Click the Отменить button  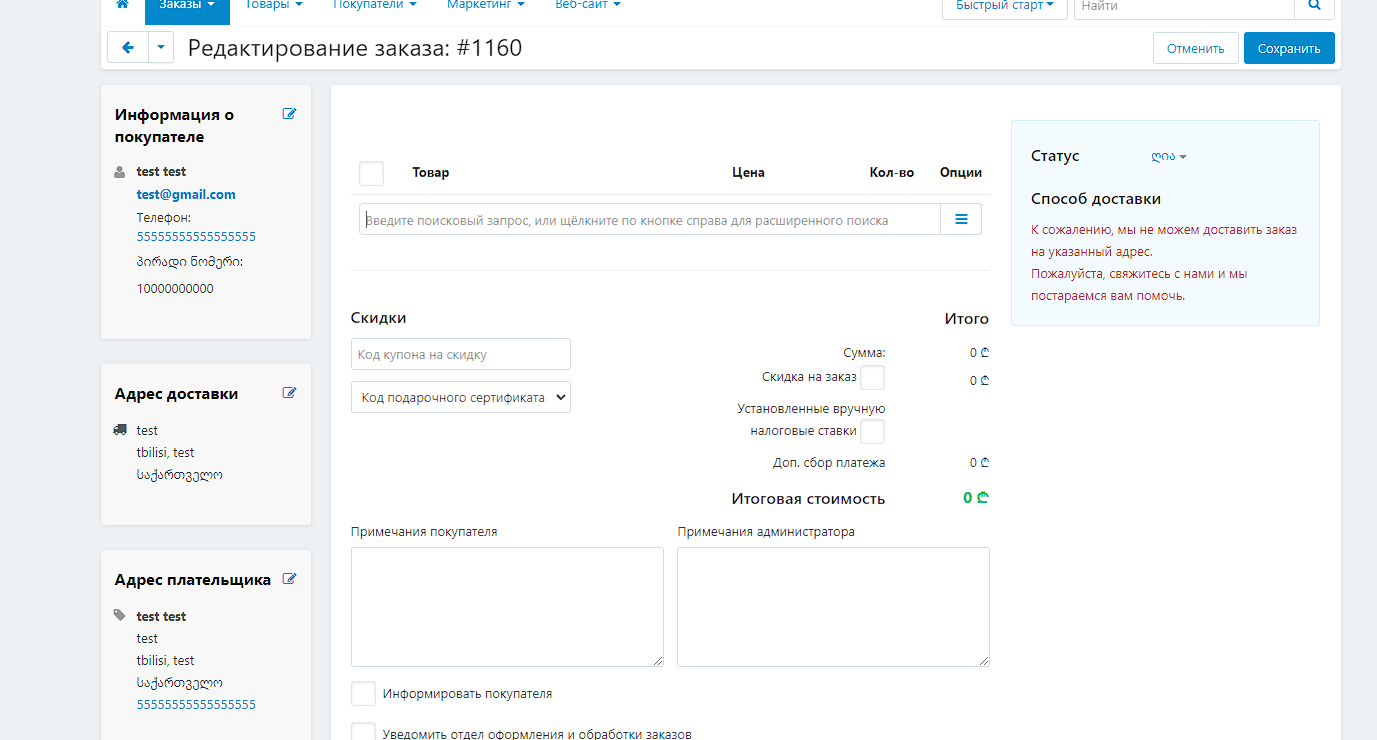1196,48
